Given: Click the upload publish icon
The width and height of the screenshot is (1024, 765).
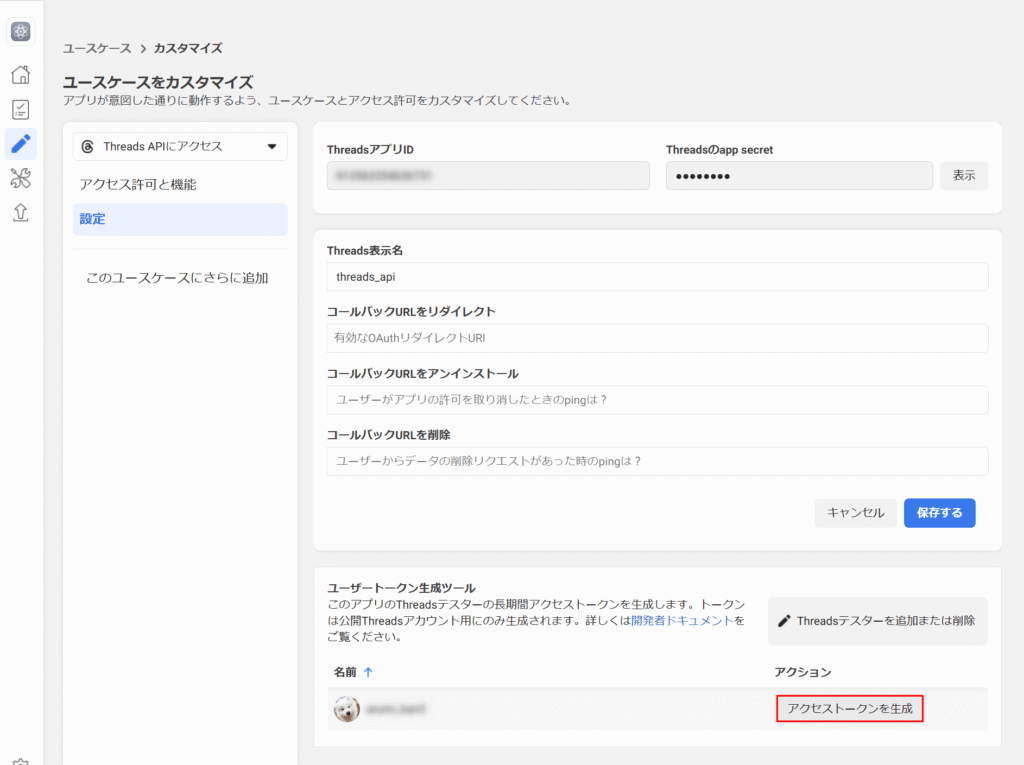Looking at the screenshot, I should tap(20, 212).
